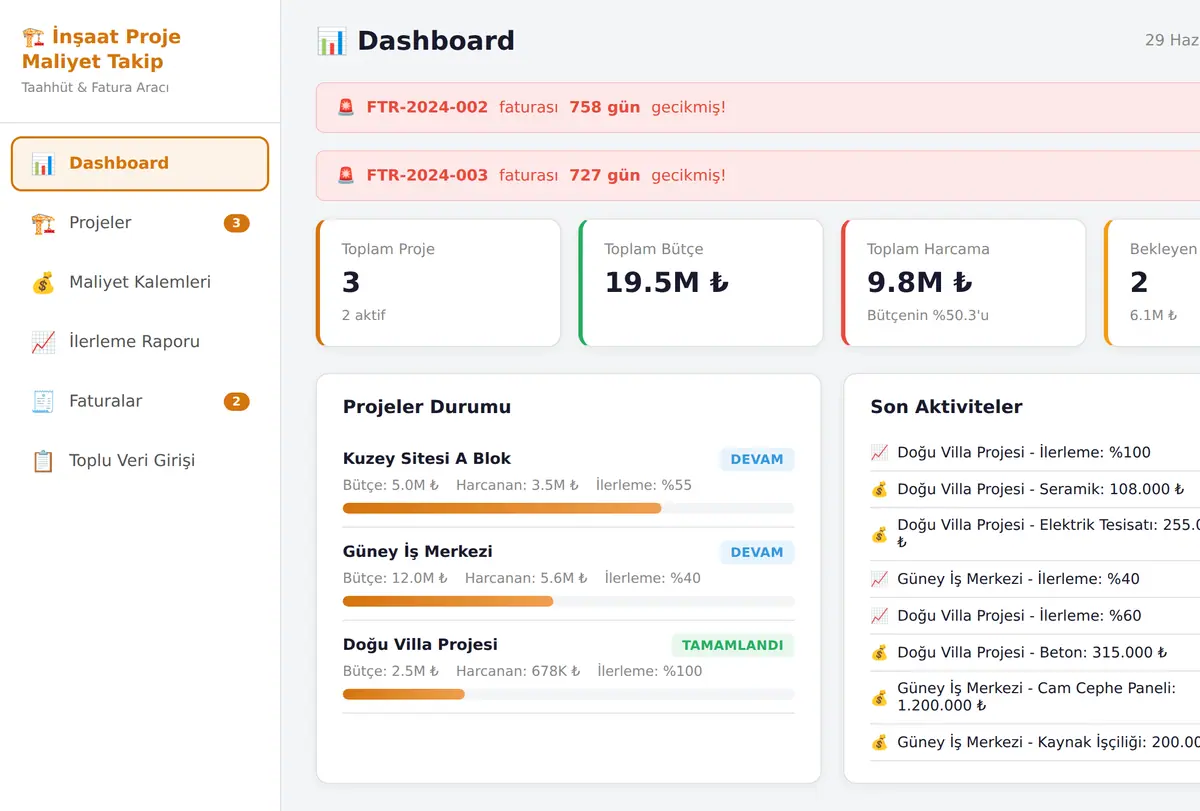Click the chart icon beside Doğu Villa İlerleme: %100
Viewport: 1200px width, 811px height.
click(880, 452)
